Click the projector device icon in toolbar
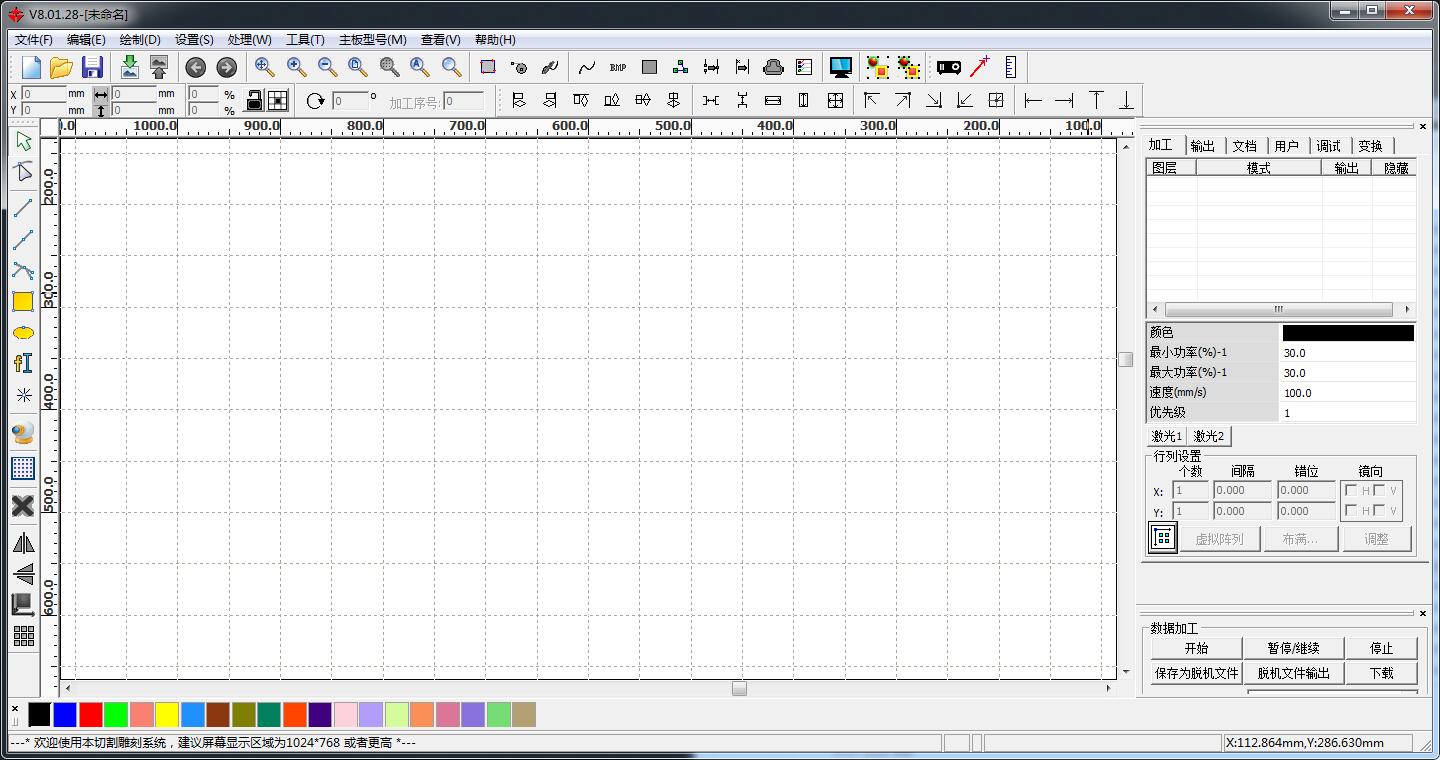Screen dimensions: 1440x760 (x=949, y=67)
